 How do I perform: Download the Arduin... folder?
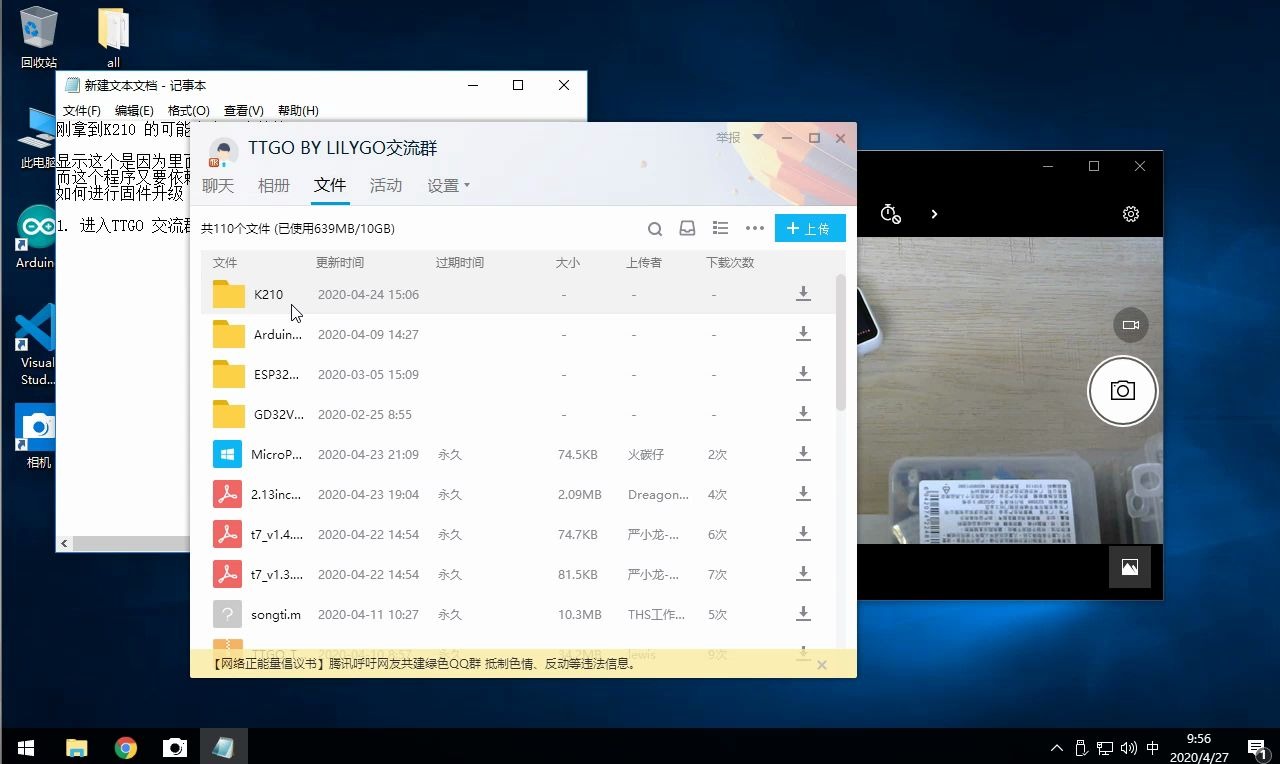point(803,334)
